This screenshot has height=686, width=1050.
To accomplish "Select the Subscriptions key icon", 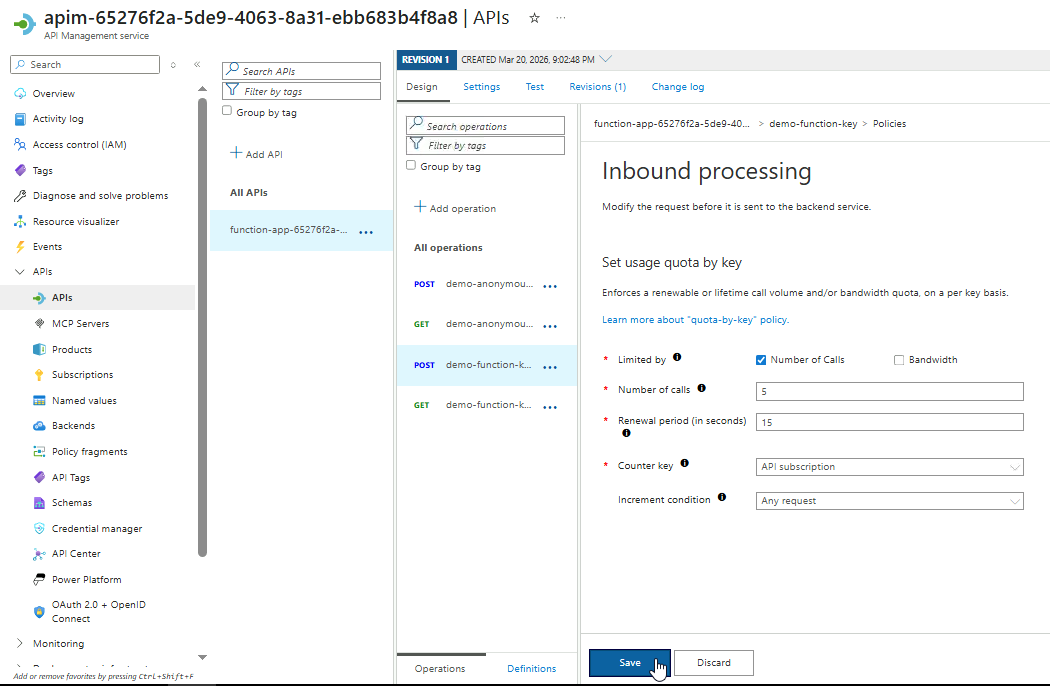I will coord(40,375).
